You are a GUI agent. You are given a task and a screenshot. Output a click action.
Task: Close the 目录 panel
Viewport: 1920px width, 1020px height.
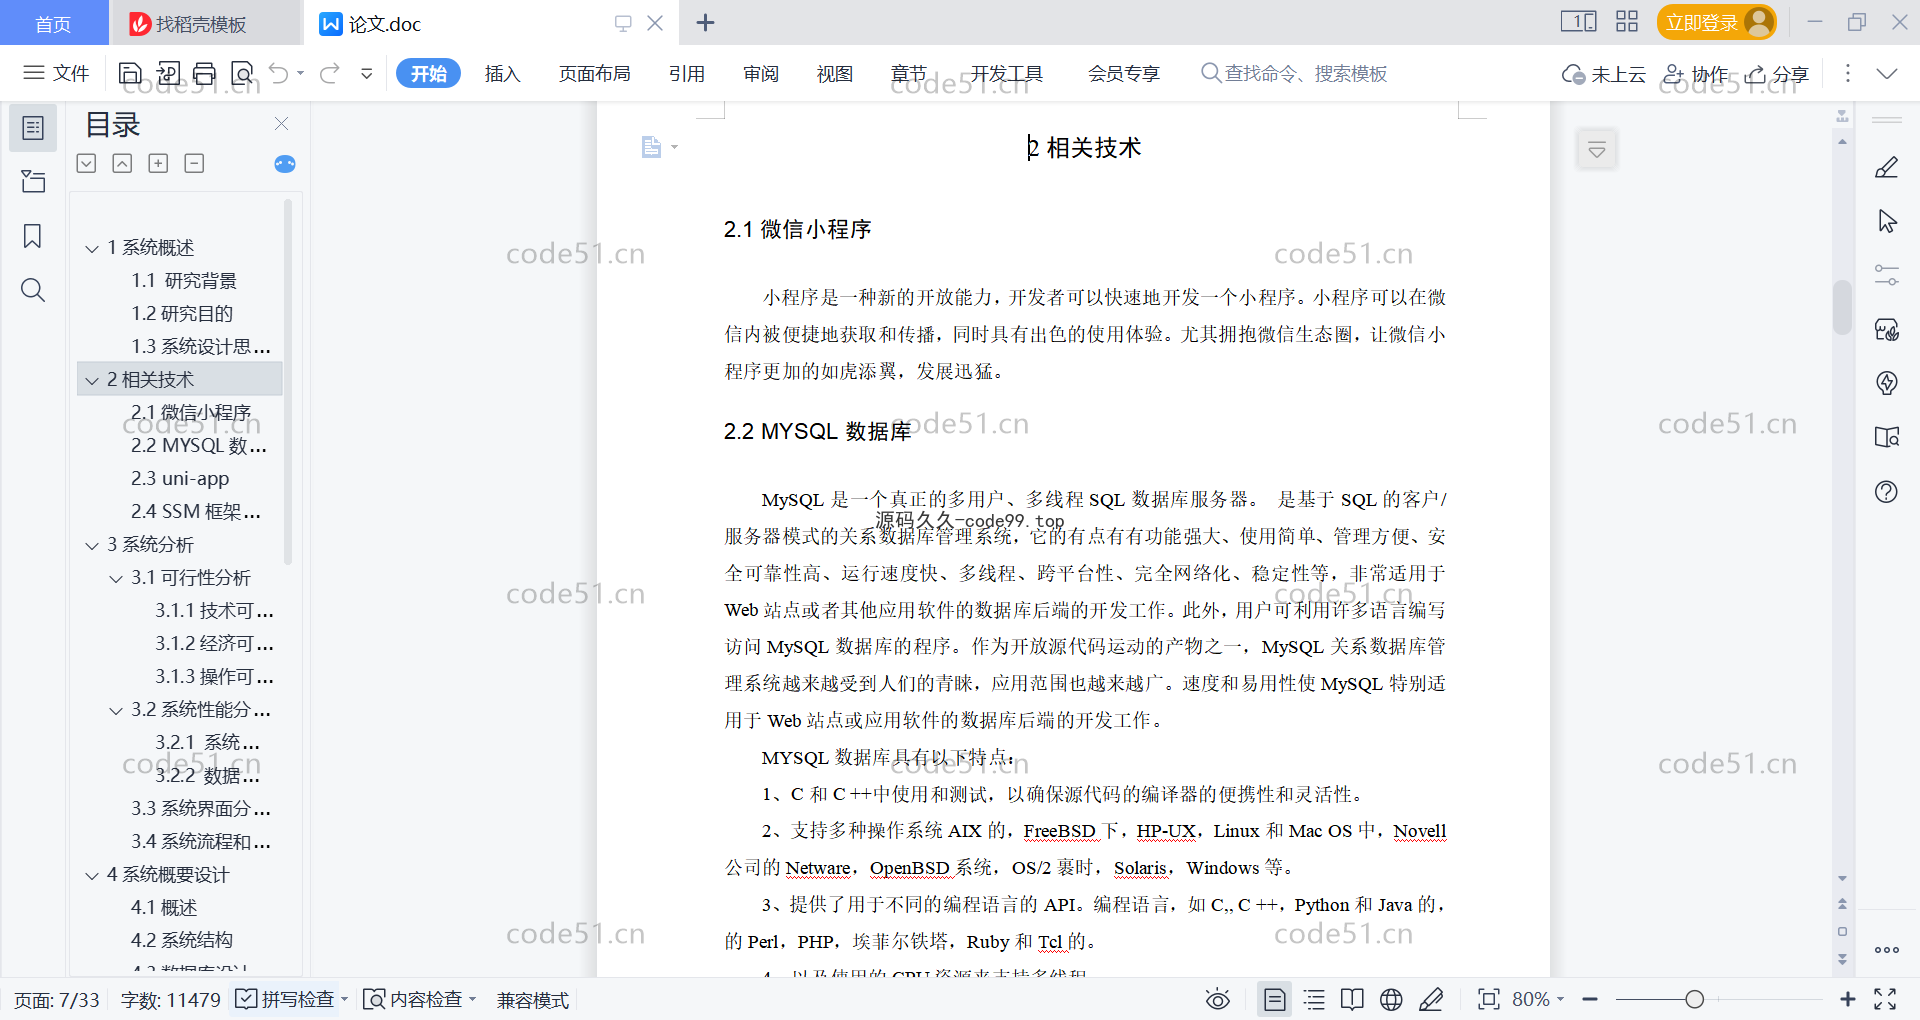coord(281,123)
